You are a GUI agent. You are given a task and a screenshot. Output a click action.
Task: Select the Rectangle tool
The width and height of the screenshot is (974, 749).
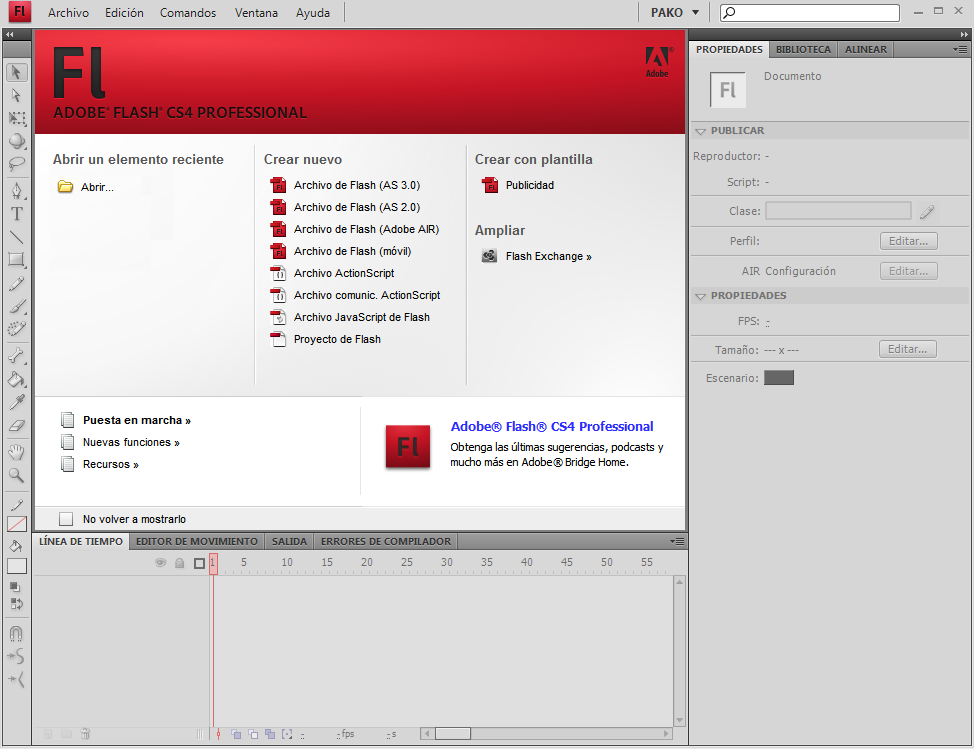(17, 260)
